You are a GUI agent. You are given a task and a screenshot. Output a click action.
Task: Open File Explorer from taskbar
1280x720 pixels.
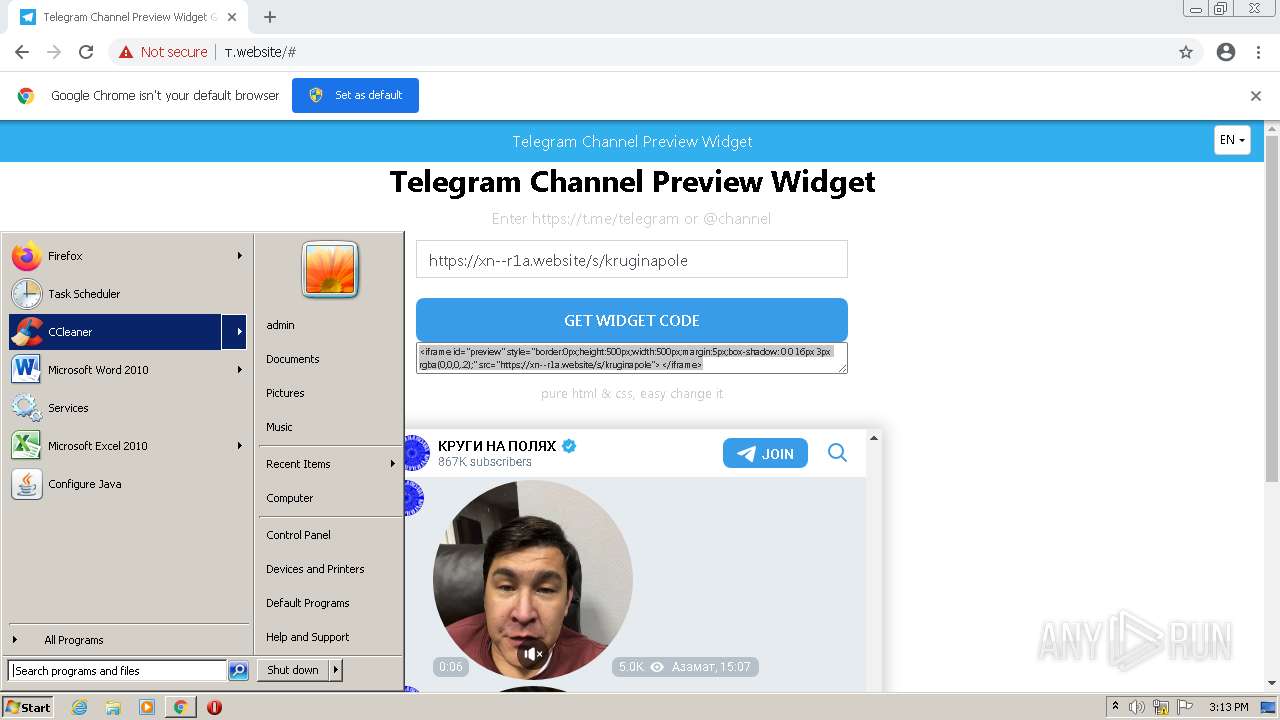point(113,707)
